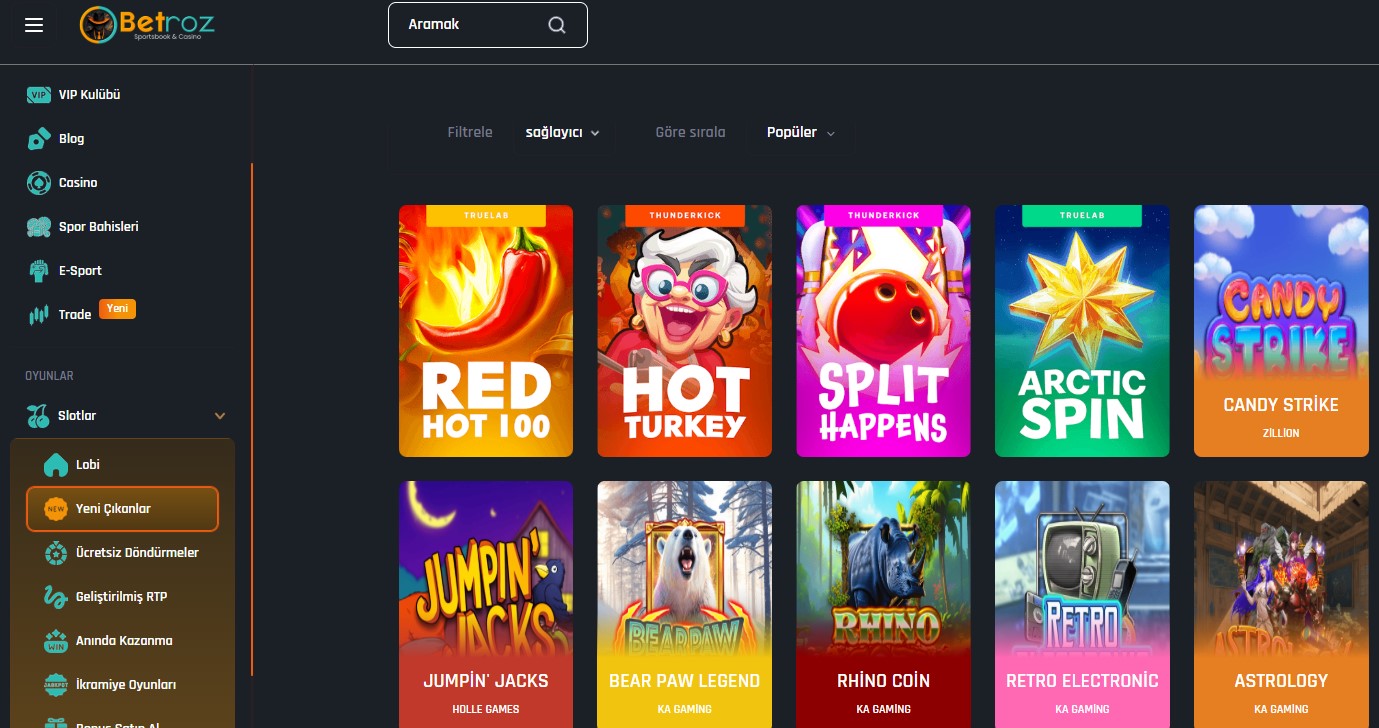Open Astrology game
The width and height of the screenshot is (1379, 728).
tap(1281, 604)
